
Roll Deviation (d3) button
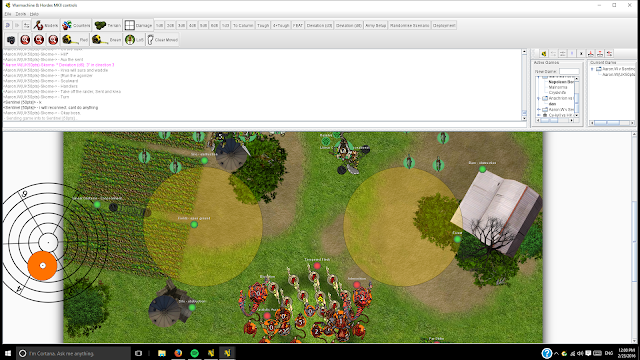click(319, 25)
